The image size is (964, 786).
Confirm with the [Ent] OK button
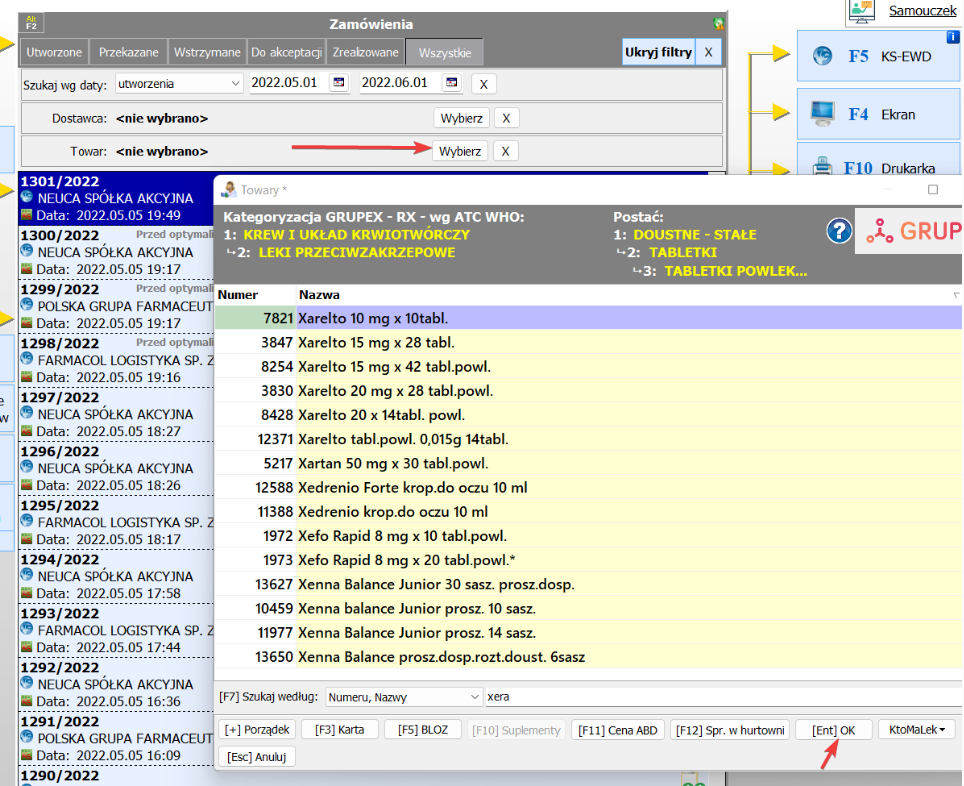(833, 730)
